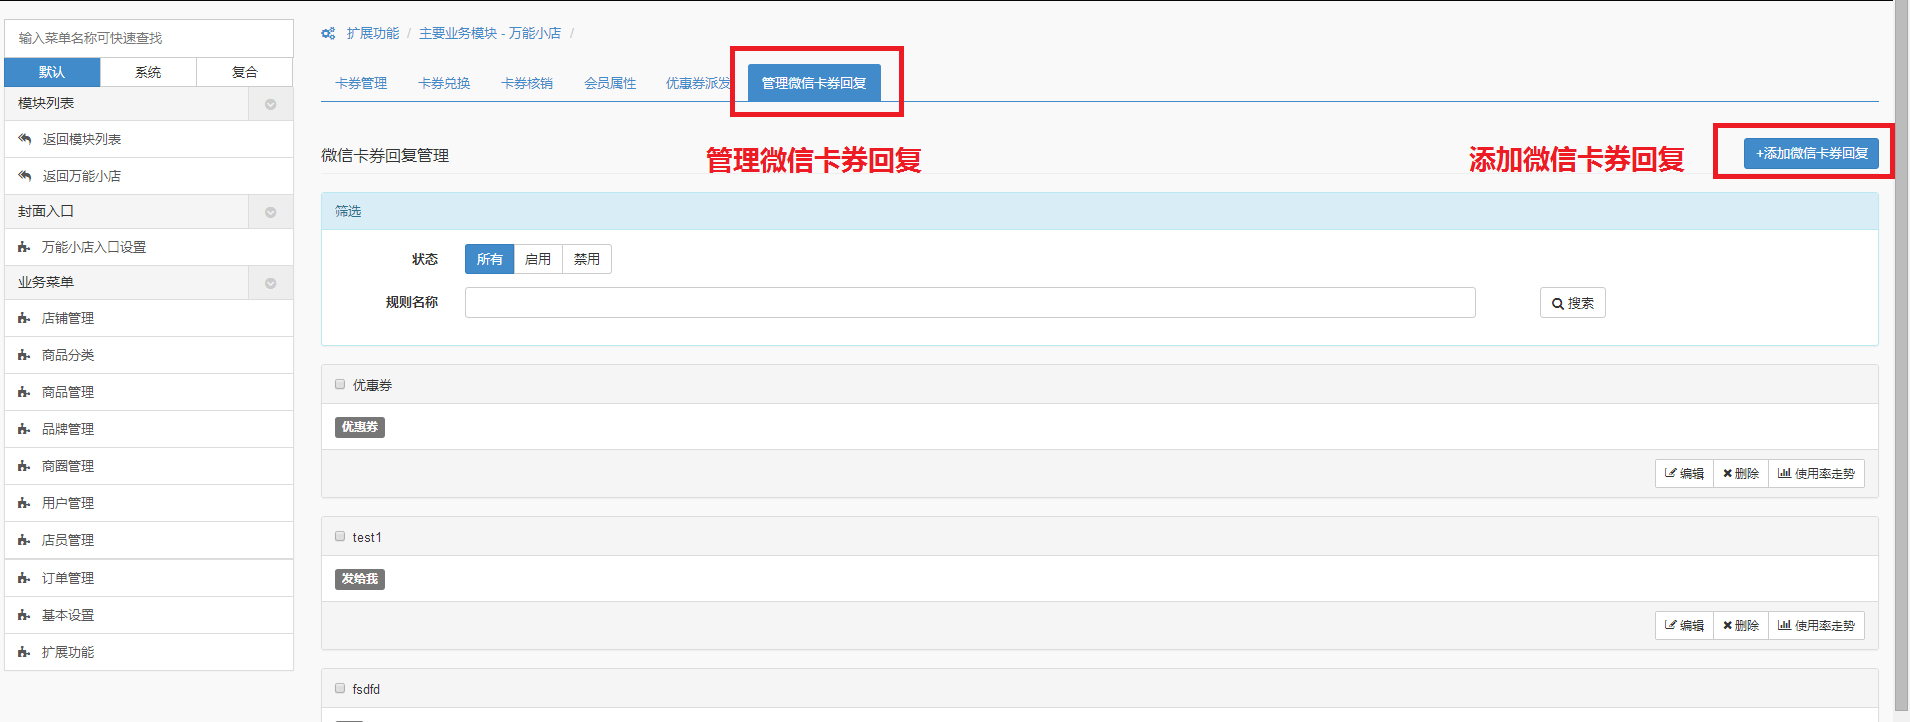The width and height of the screenshot is (1910, 722).
Task: Click the 搜索 search button
Action: pyautogui.click(x=1572, y=303)
